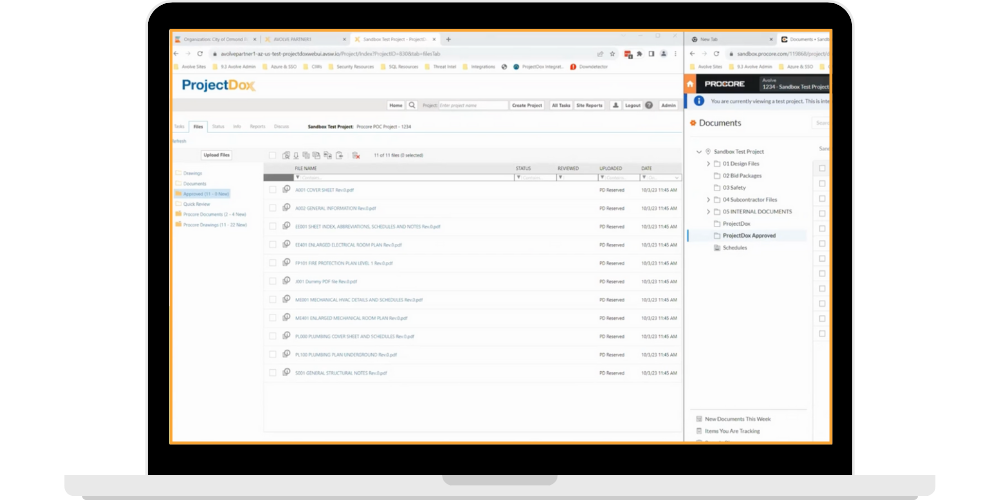The image size is (1000, 500).
Task: Open the Reports tab
Action: [257, 127]
